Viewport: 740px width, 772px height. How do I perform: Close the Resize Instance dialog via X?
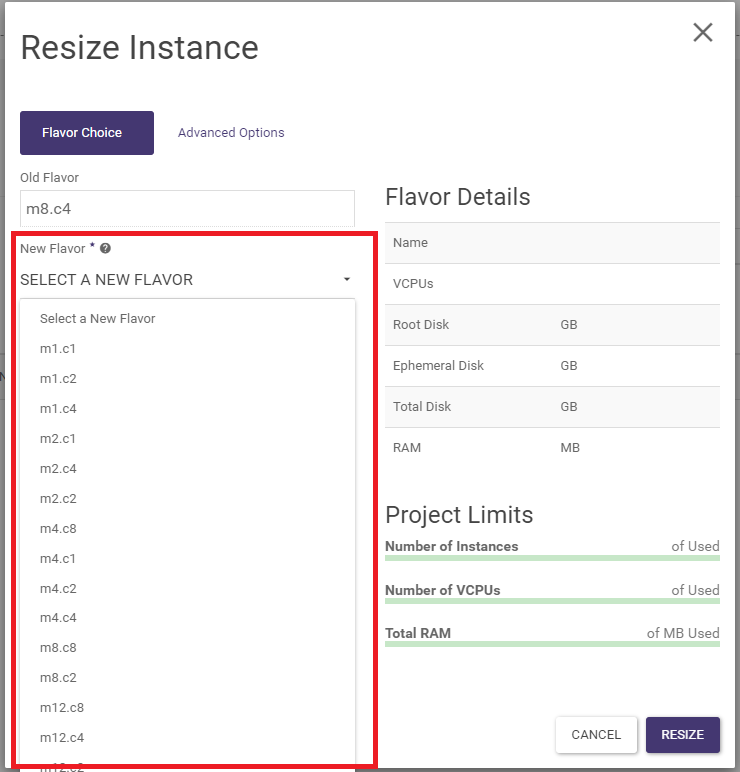703,32
